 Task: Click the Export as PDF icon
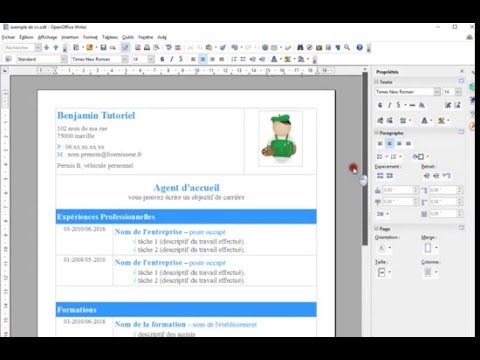click(138, 48)
